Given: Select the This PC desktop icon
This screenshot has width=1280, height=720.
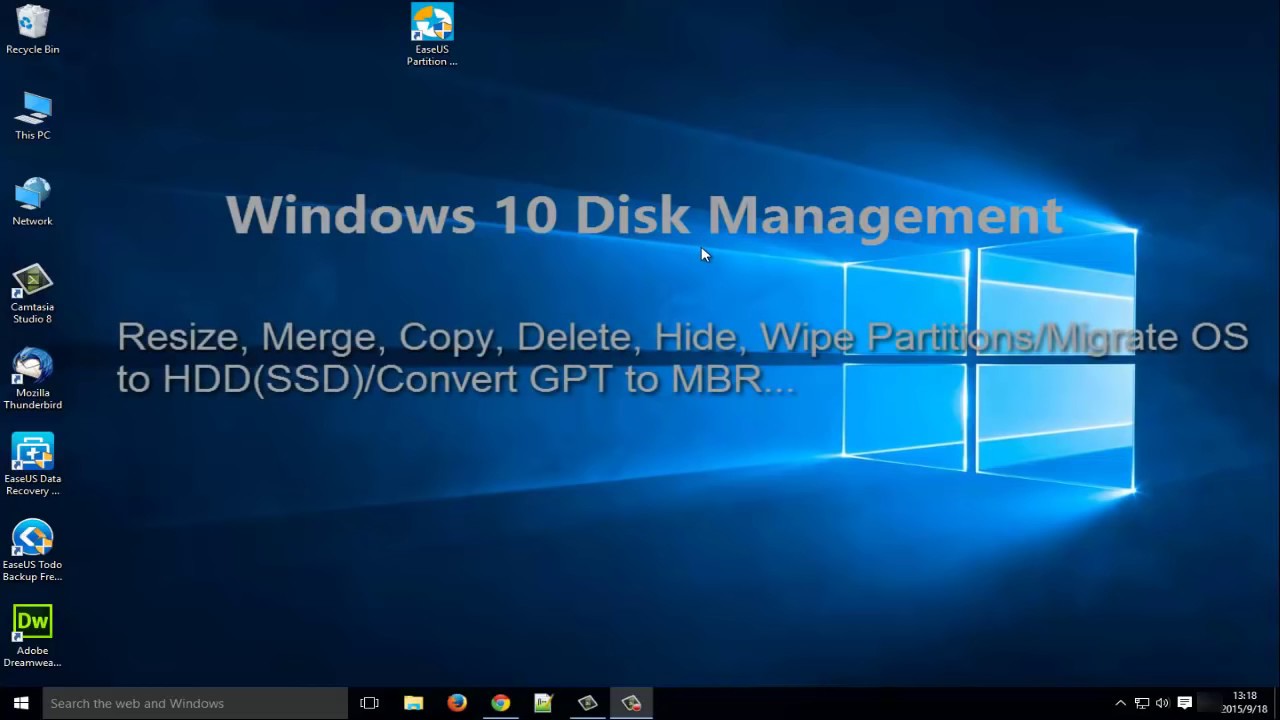Looking at the screenshot, I should point(32,115).
